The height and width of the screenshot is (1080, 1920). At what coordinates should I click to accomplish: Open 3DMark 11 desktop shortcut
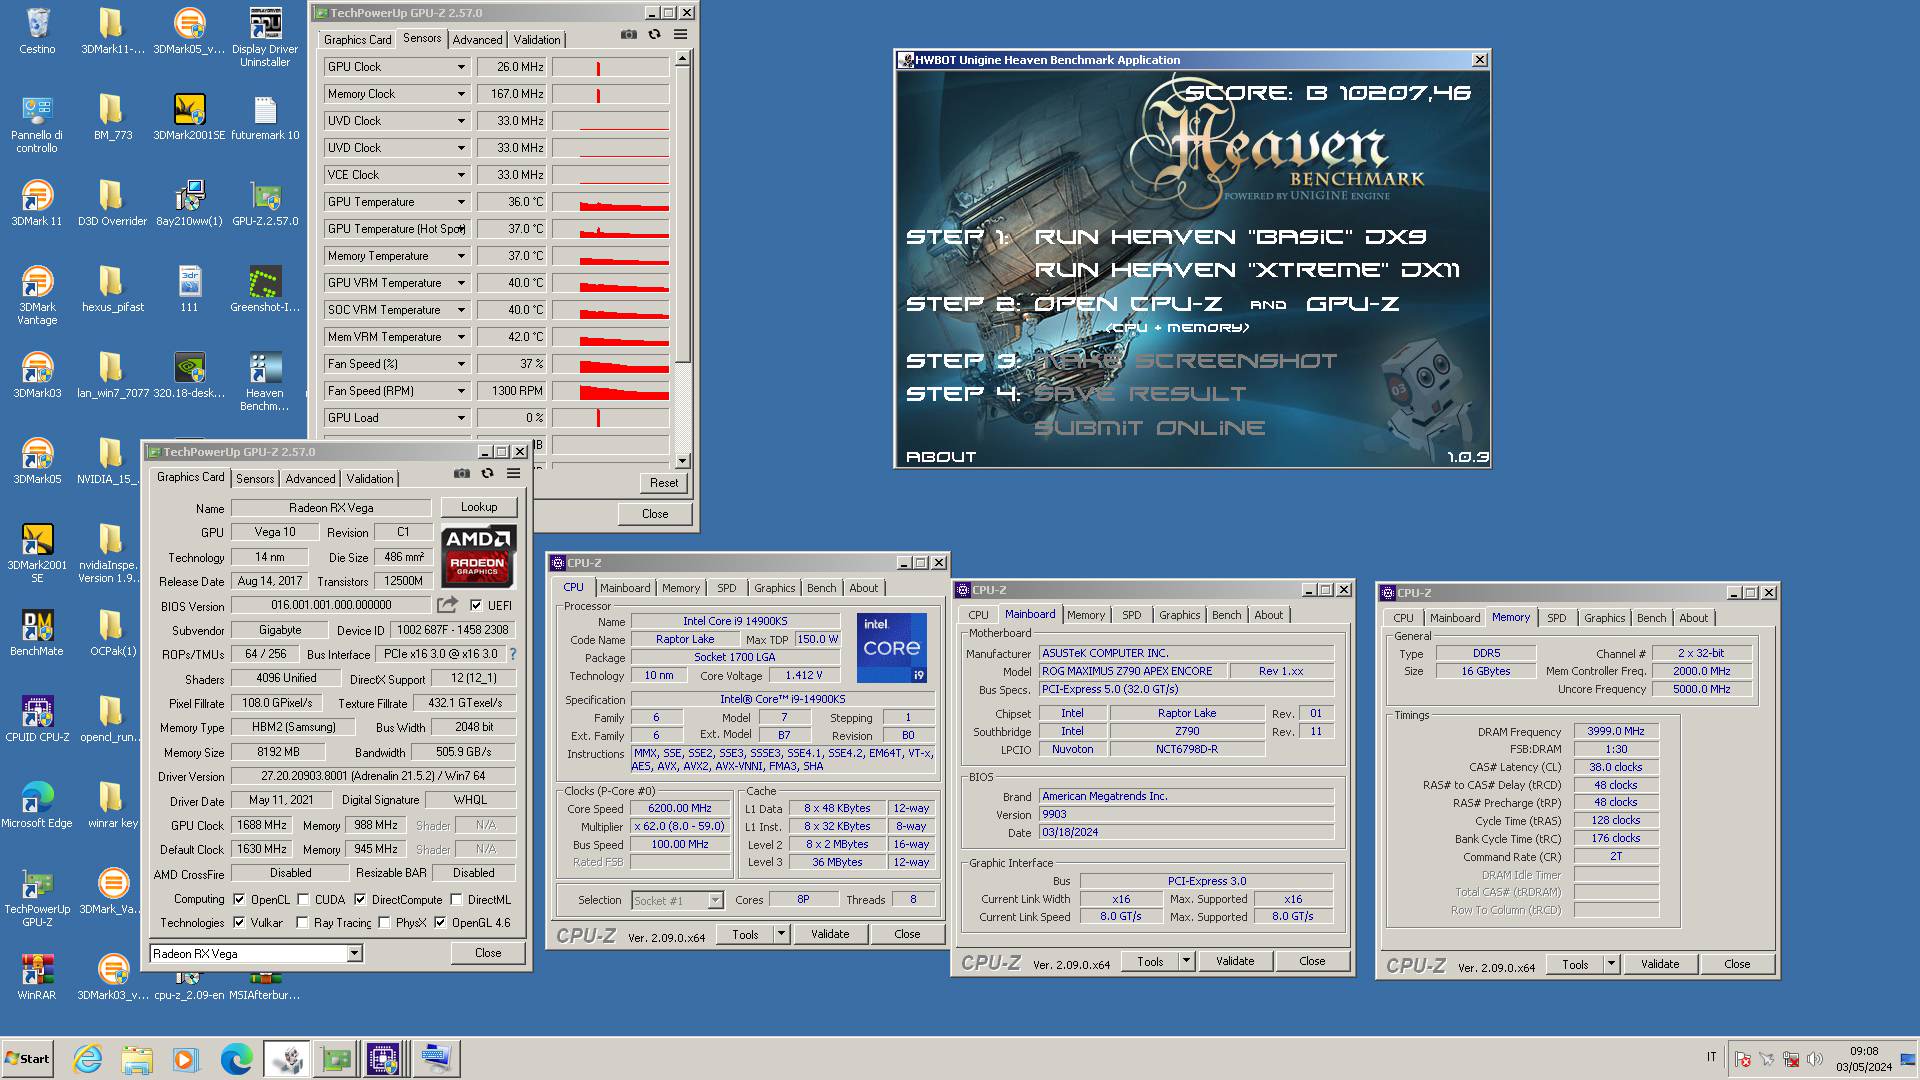[37, 203]
